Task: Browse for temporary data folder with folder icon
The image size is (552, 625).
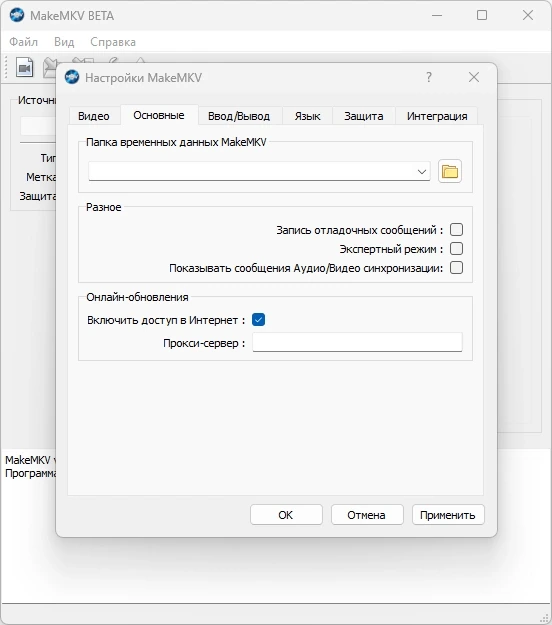Action: [x=450, y=171]
